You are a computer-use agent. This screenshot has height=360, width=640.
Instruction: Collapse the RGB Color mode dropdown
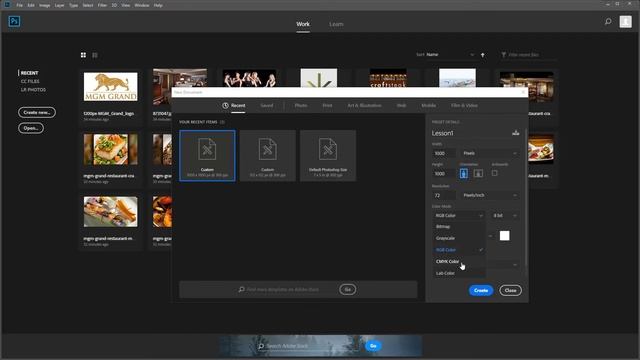tap(459, 216)
